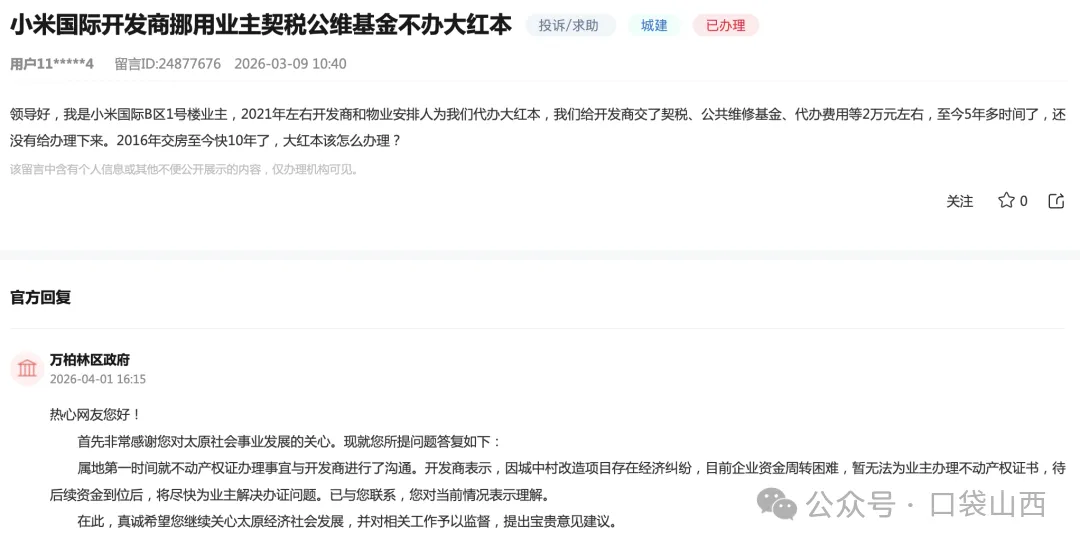Select the 城建 category tag
Viewport: 1080px width, 547px height.
point(654,25)
